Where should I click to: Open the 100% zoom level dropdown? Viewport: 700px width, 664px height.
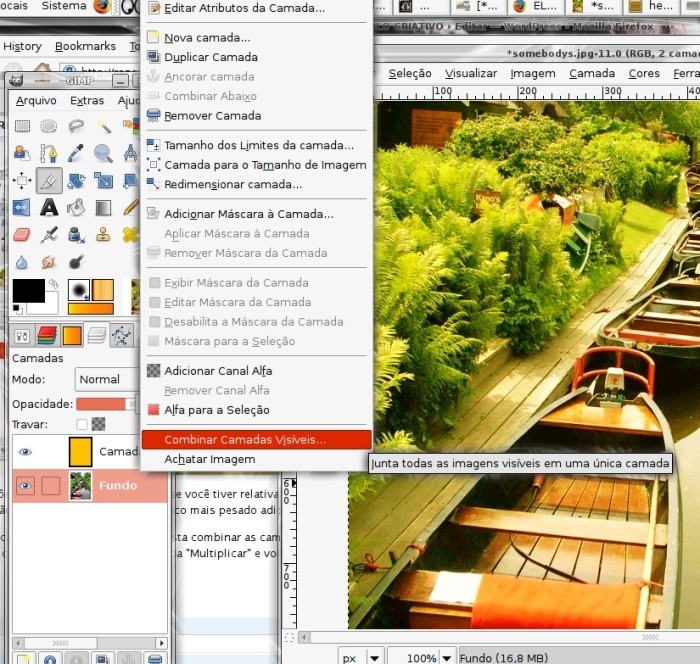pyautogui.click(x=422, y=657)
